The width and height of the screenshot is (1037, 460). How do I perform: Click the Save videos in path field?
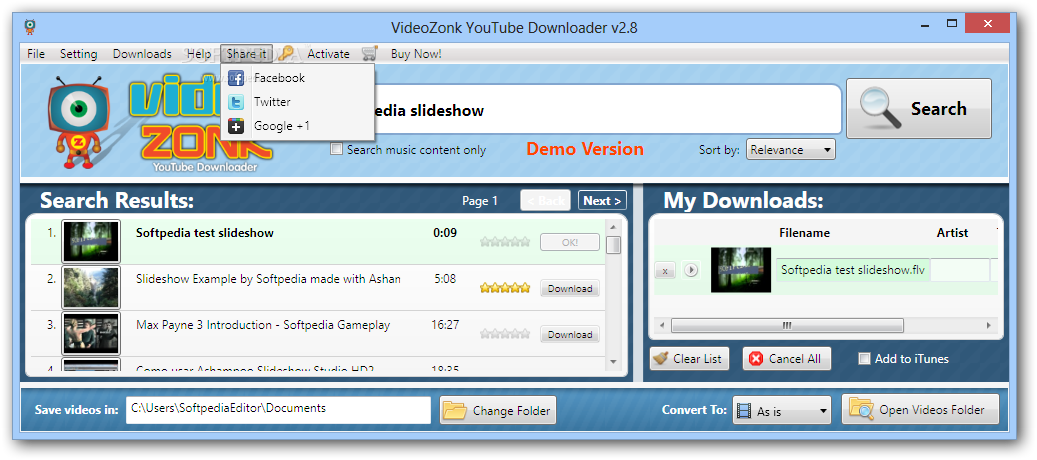click(278, 409)
